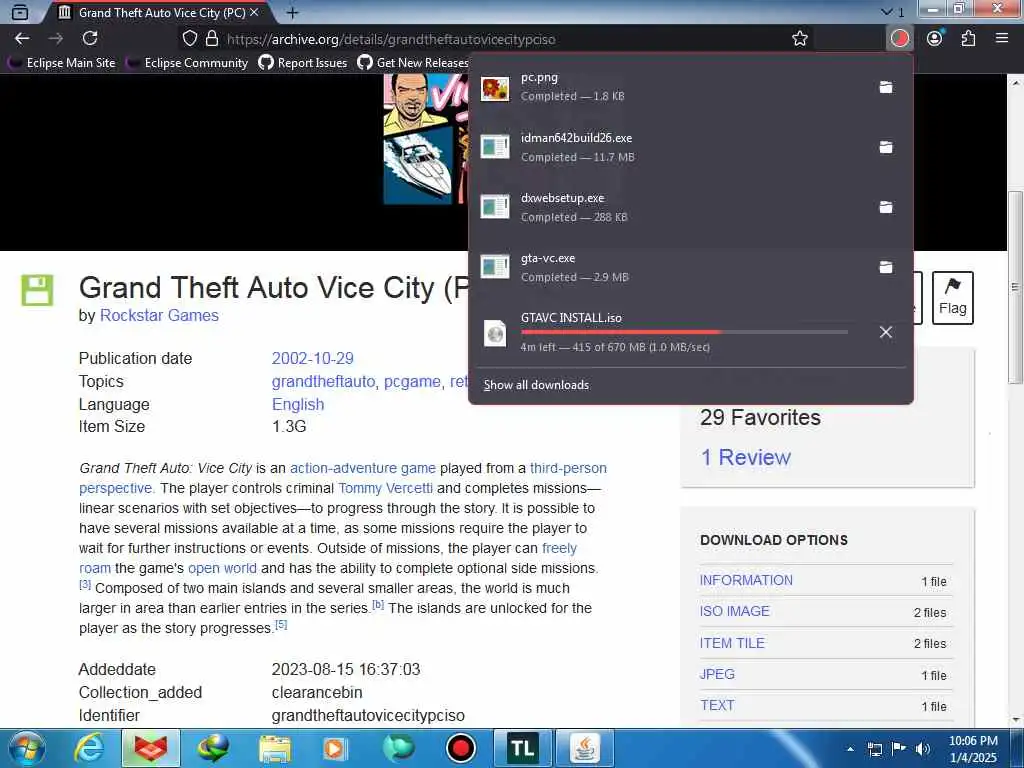Screen dimensions: 1024x768
Task: Open the open world link
Action: [222, 568]
